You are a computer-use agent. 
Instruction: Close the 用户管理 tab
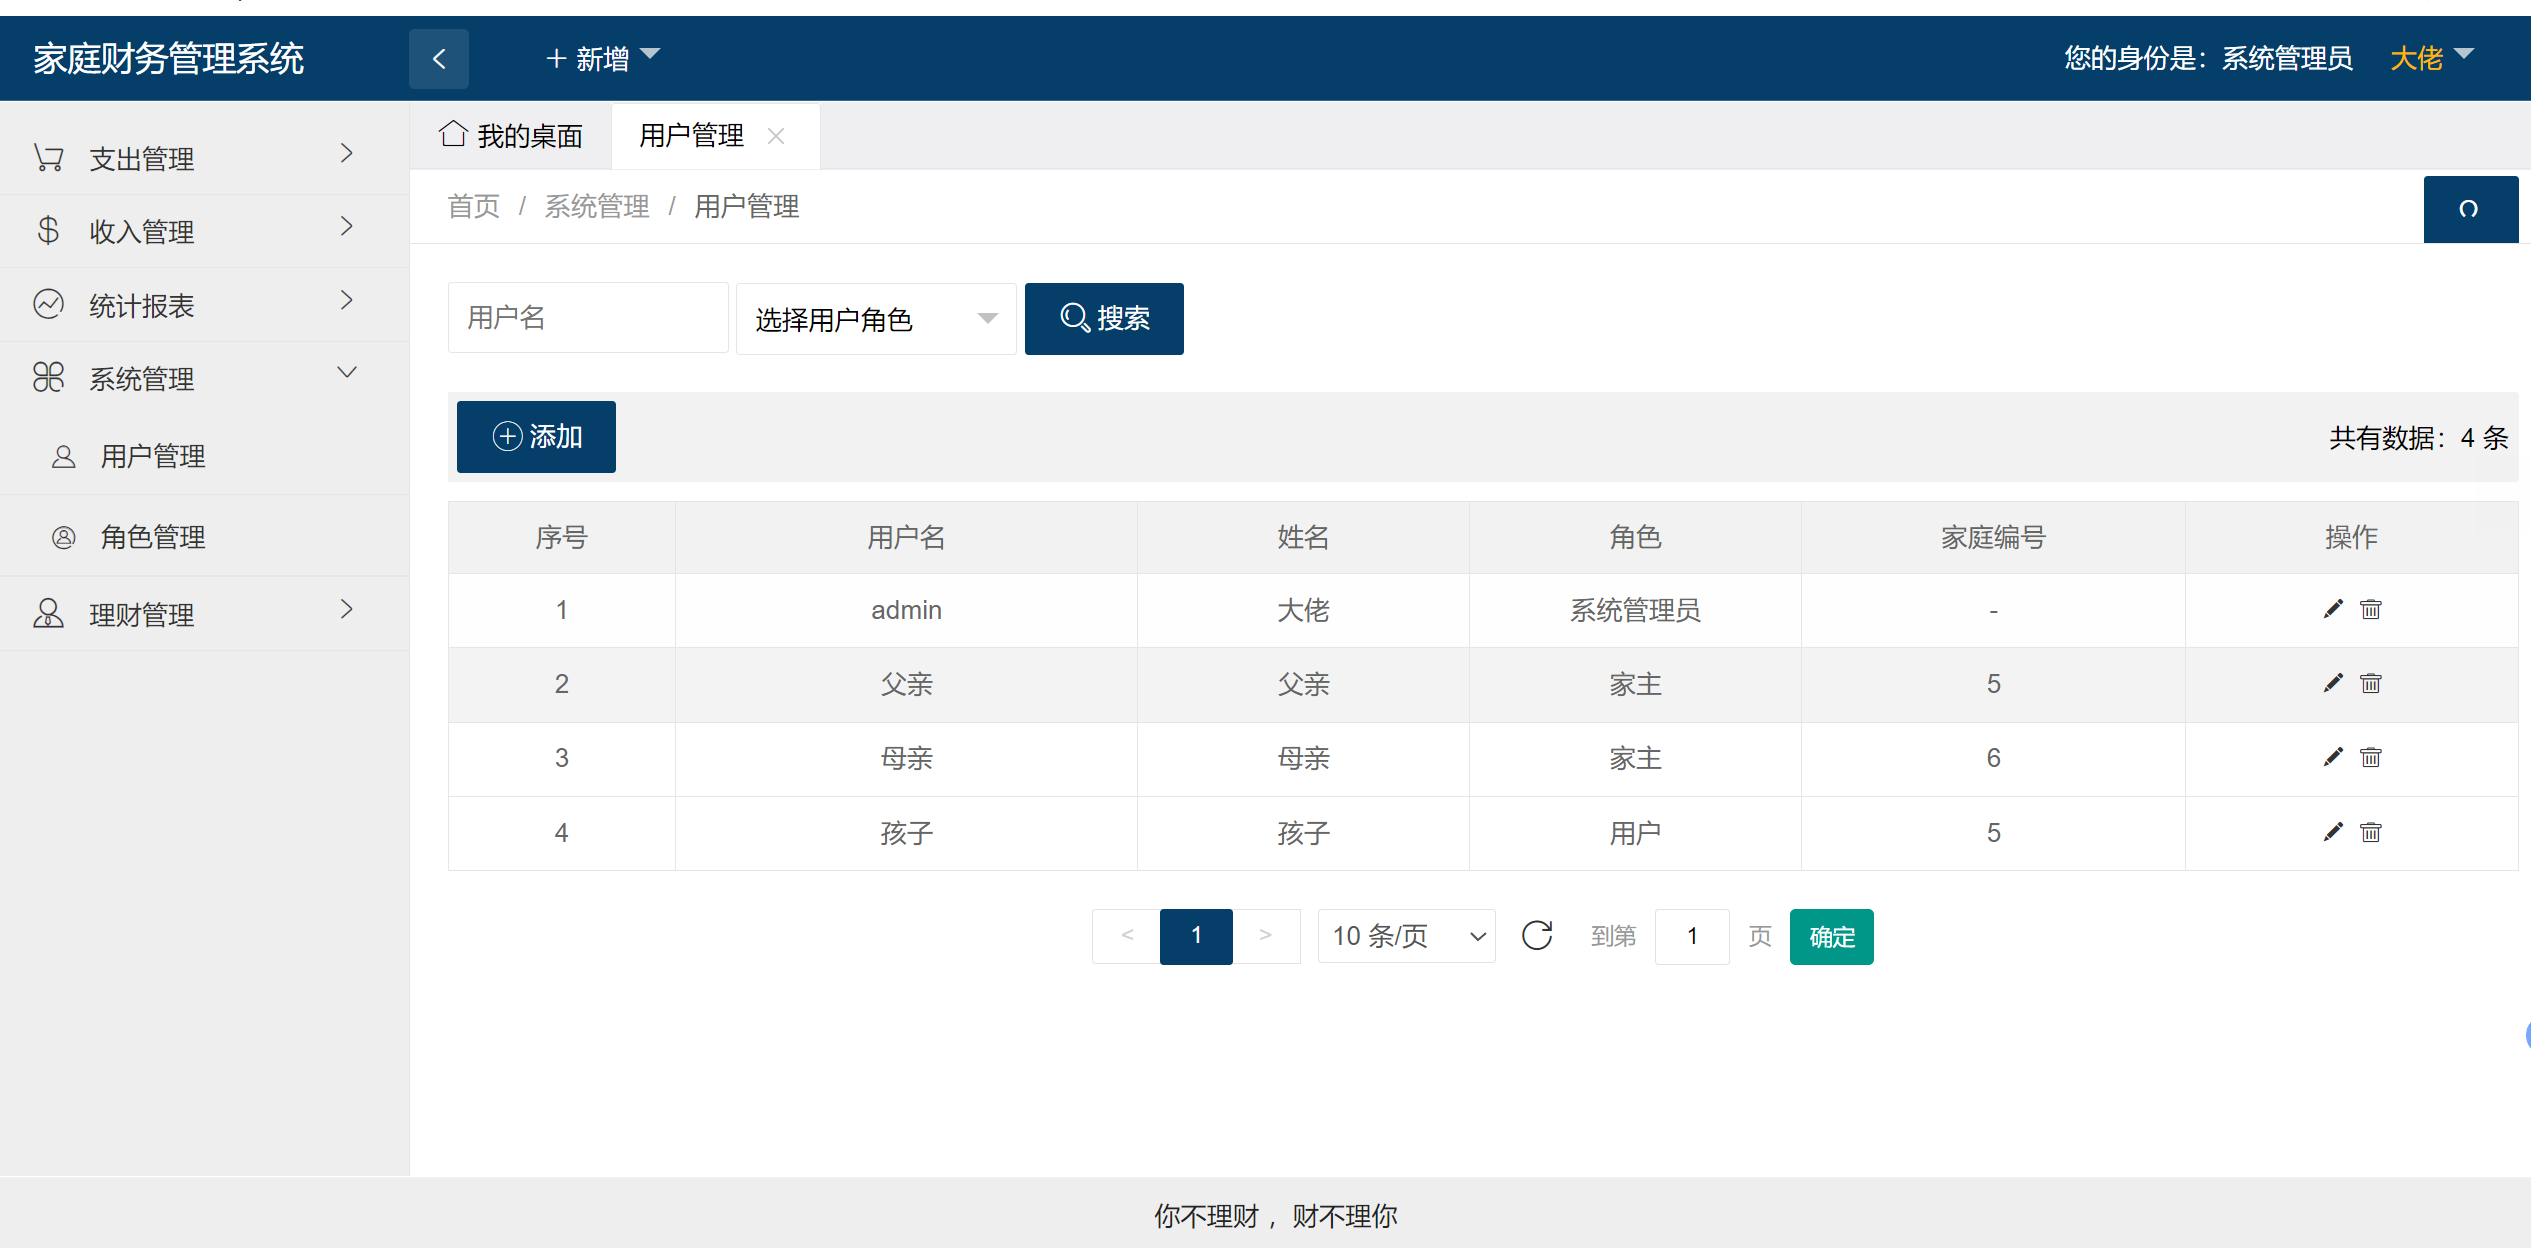pyautogui.click(x=776, y=136)
